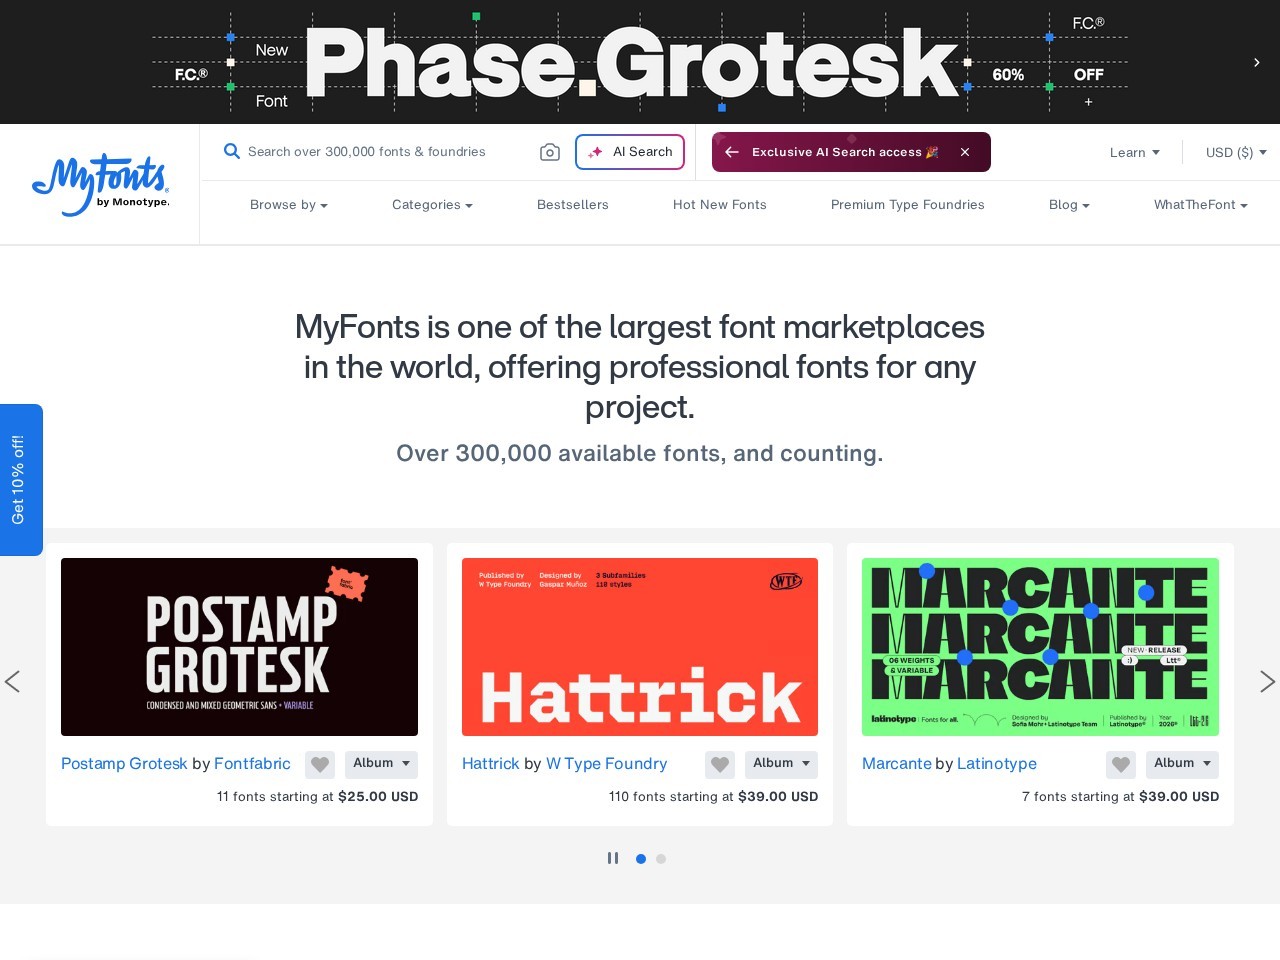This screenshot has height=960, width=1280.
Task: Close the Exclusive AI Search access banner
Action: 965,152
